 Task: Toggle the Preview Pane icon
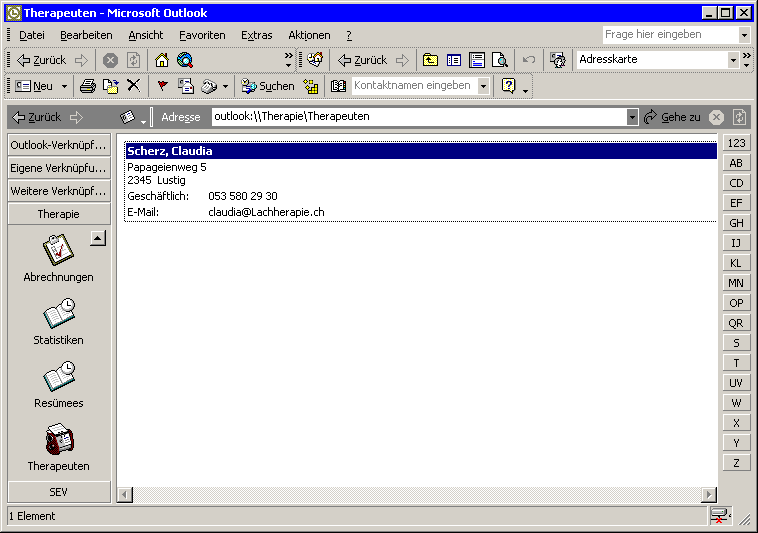tap(477, 60)
